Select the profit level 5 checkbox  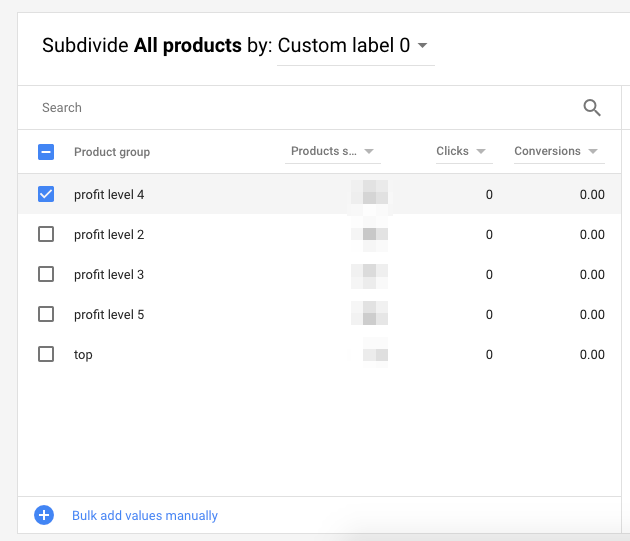pyautogui.click(x=46, y=314)
